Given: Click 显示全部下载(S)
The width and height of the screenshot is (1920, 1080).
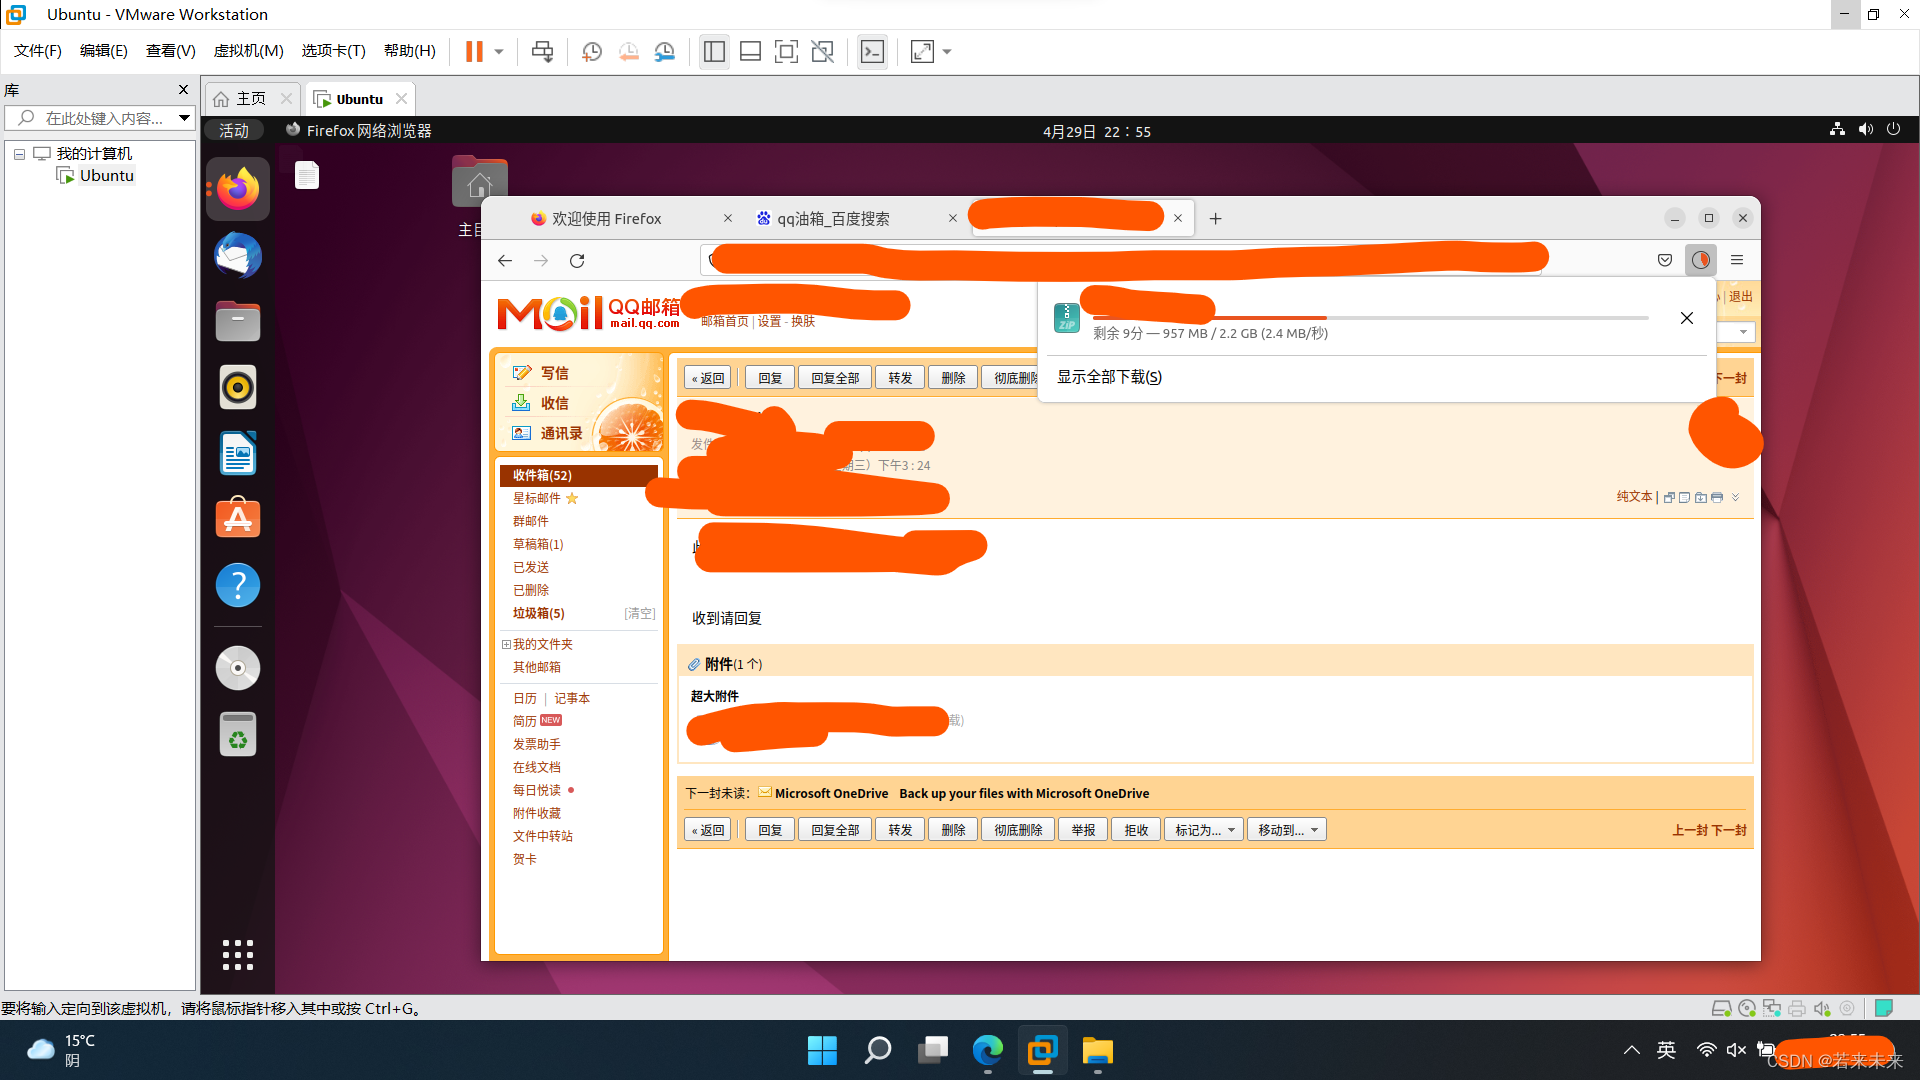Looking at the screenshot, I should click(x=1109, y=377).
